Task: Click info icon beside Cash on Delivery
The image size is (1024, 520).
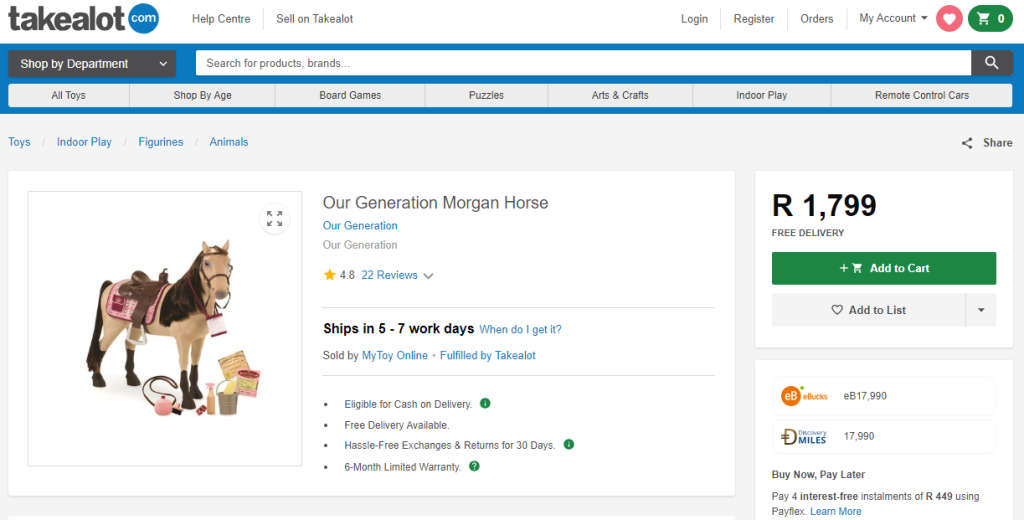Action: click(485, 403)
